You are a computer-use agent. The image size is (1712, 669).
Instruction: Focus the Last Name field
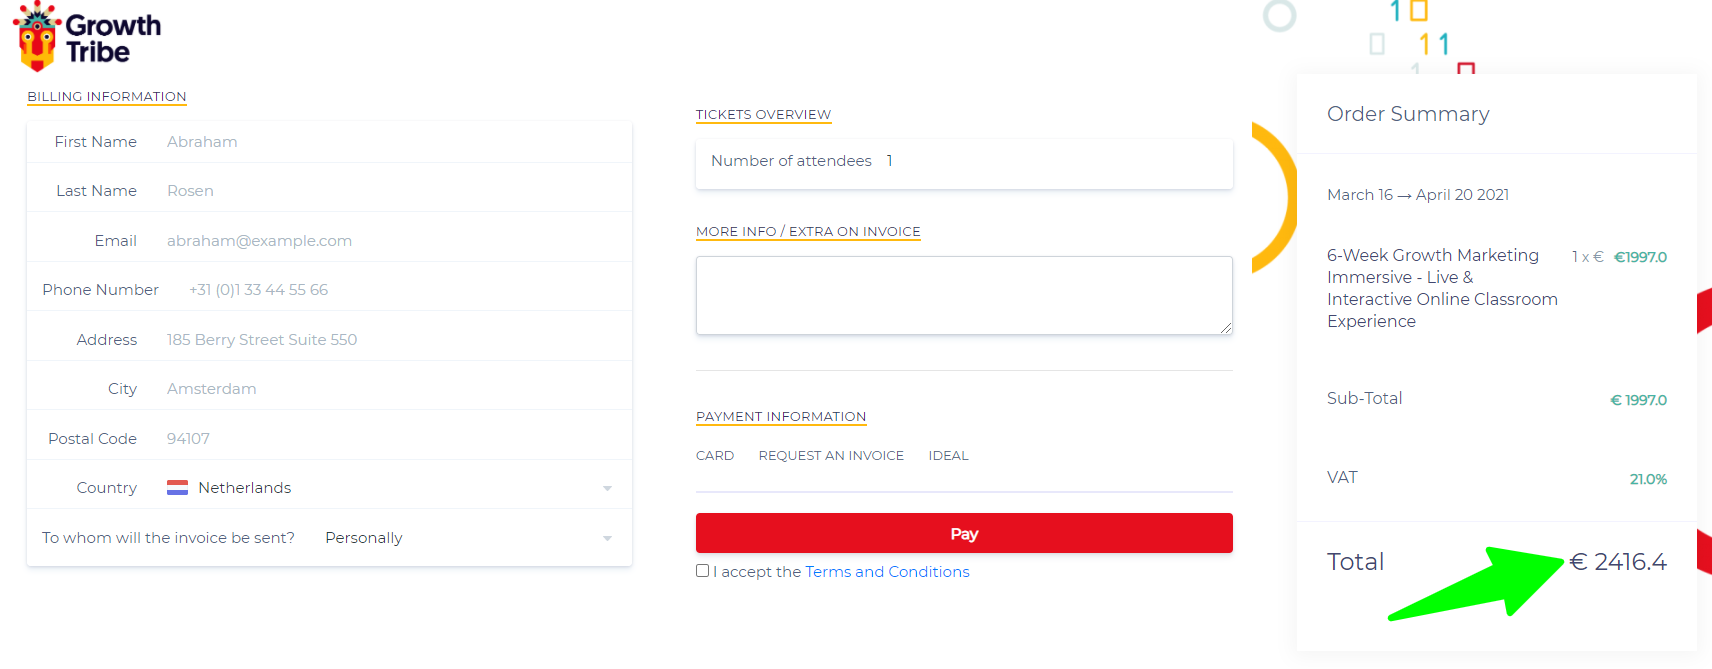390,191
